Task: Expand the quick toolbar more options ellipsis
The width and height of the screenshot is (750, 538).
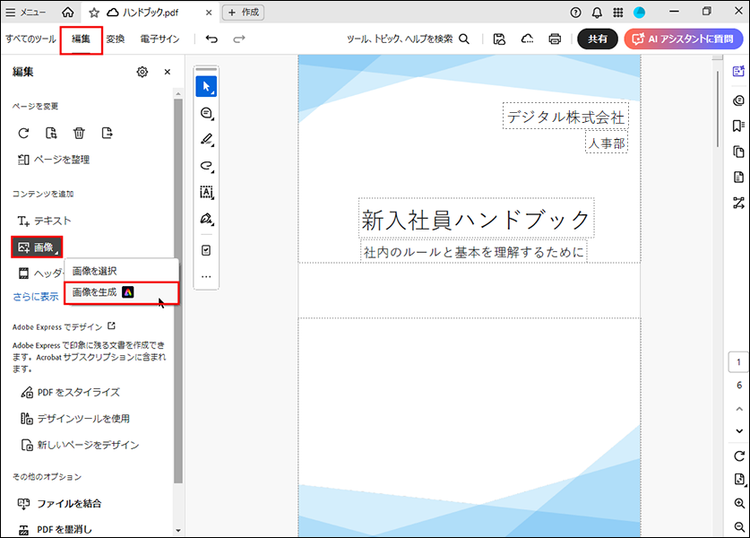Action: 207,276
